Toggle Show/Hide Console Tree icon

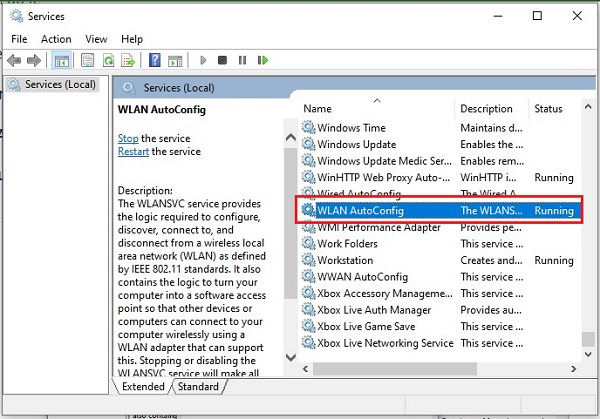pos(61,60)
